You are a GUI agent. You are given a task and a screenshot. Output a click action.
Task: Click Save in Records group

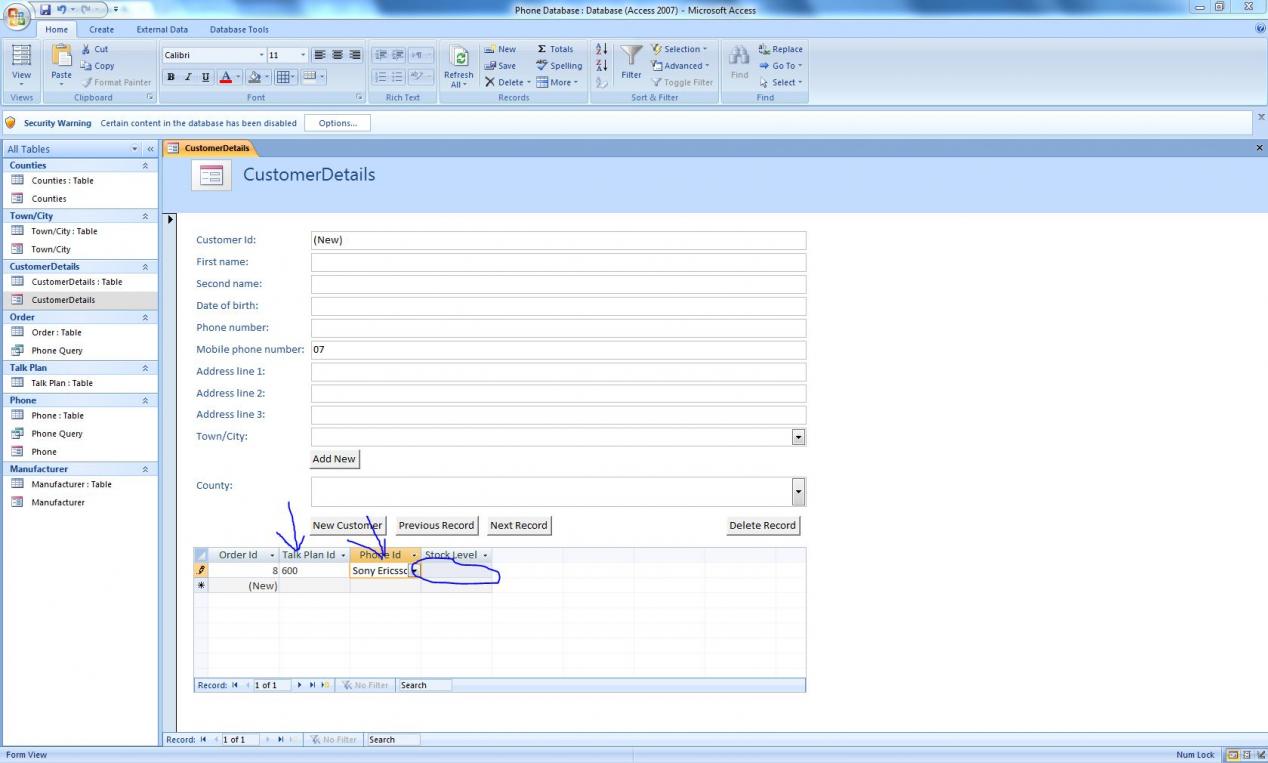[501, 66]
